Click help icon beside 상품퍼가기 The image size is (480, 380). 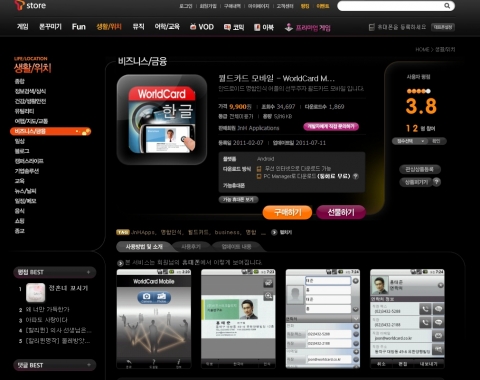click(x=436, y=182)
